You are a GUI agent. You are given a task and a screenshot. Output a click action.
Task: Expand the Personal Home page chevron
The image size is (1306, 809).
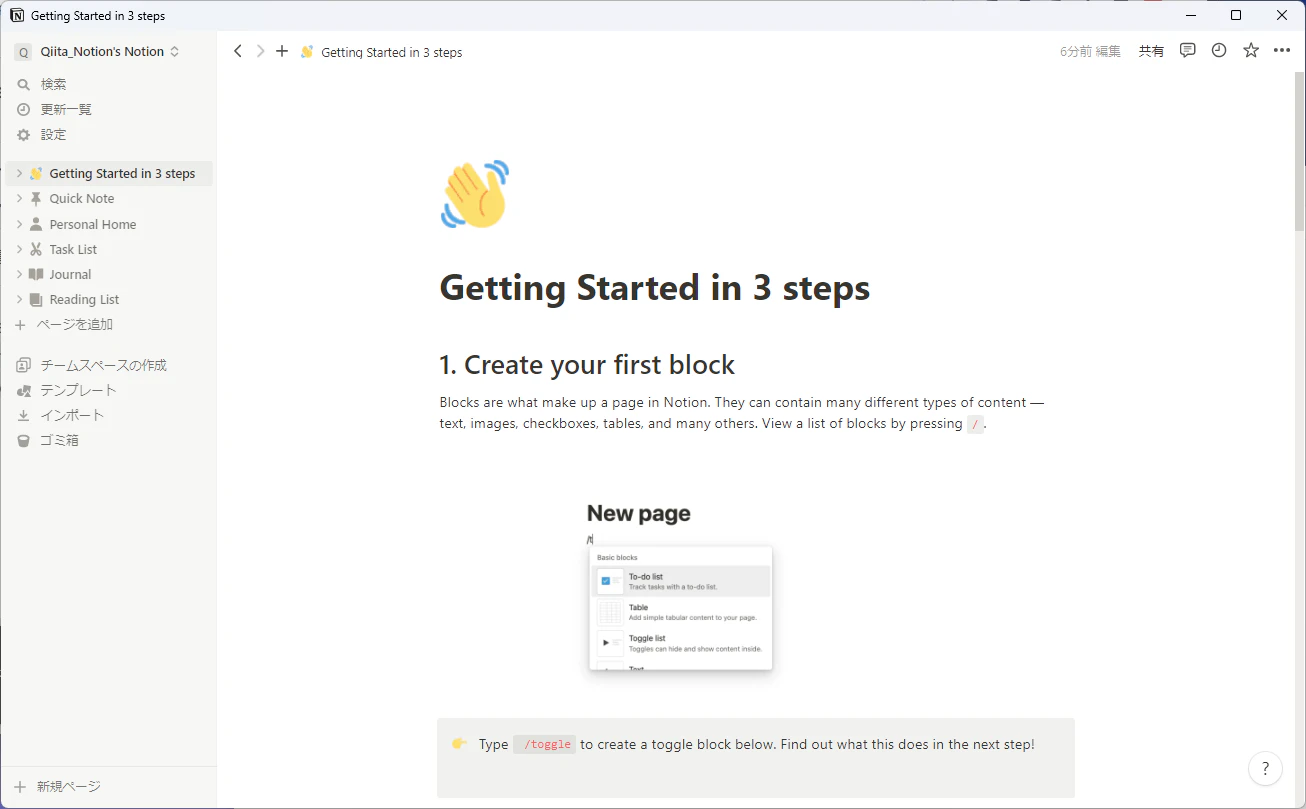pyautogui.click(x=19, y=224)
